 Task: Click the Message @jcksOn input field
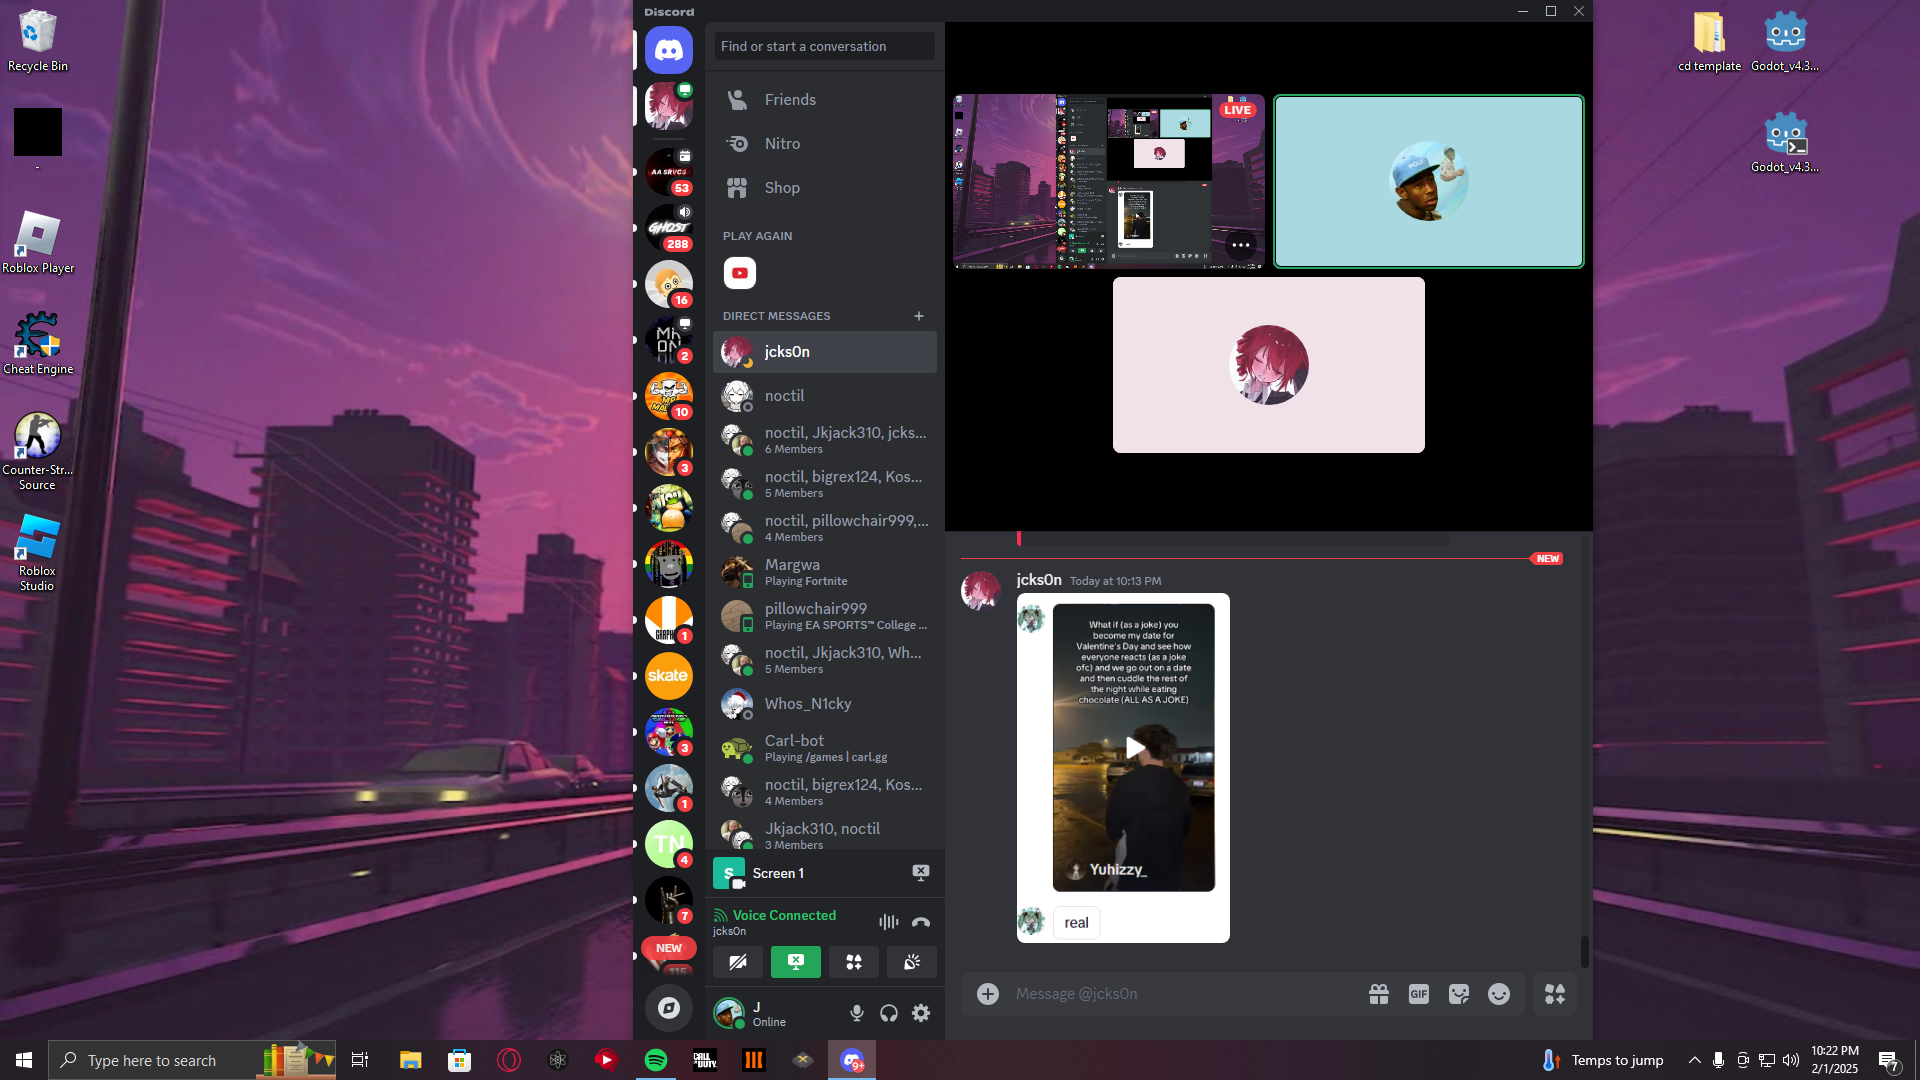(1180, 994)
